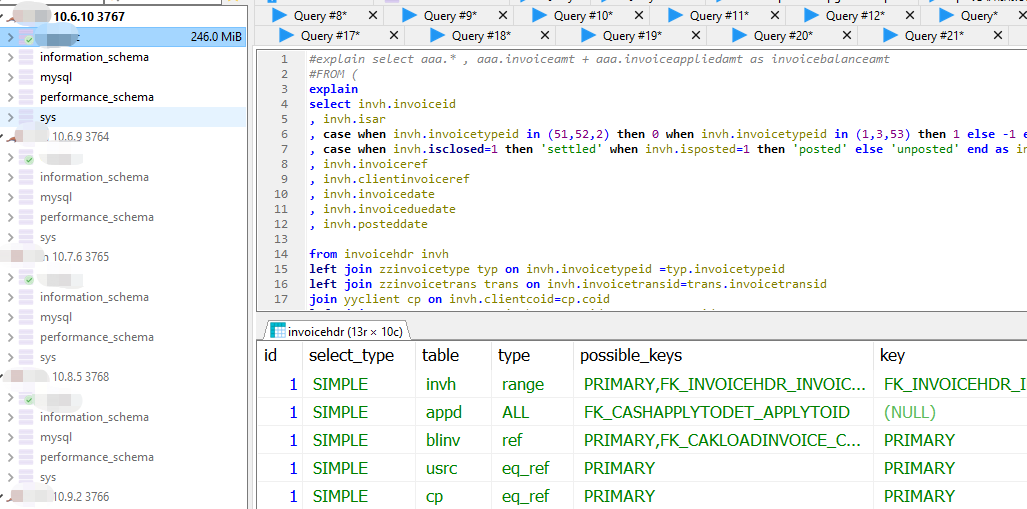Select the 10.9.2 3766 session node

81,497
